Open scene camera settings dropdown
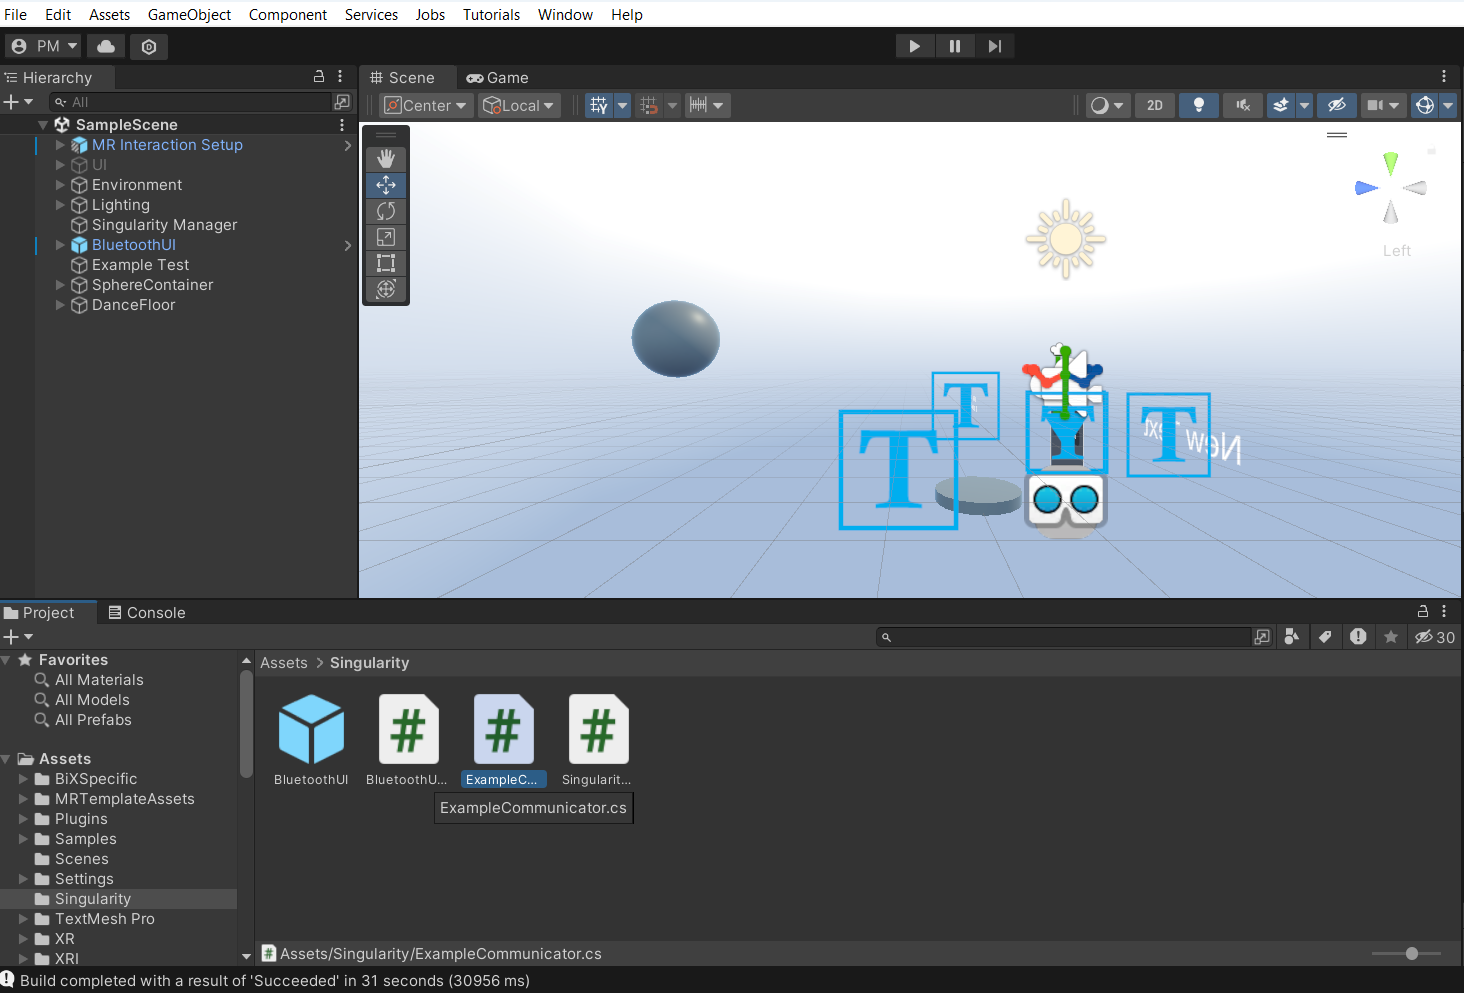The height and width of the screenshot is (993, 1464). pos(1383,105)
